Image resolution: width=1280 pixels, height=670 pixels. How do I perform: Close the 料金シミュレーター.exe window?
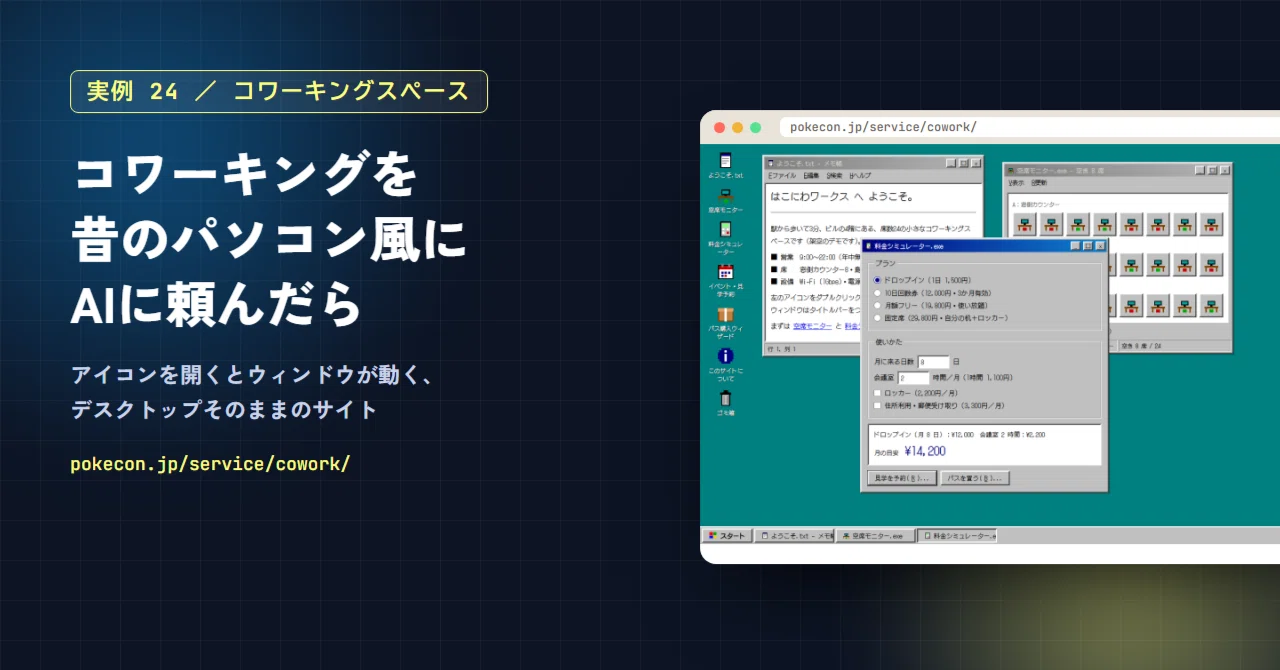pyautogui.click(x=1100, y=245)
